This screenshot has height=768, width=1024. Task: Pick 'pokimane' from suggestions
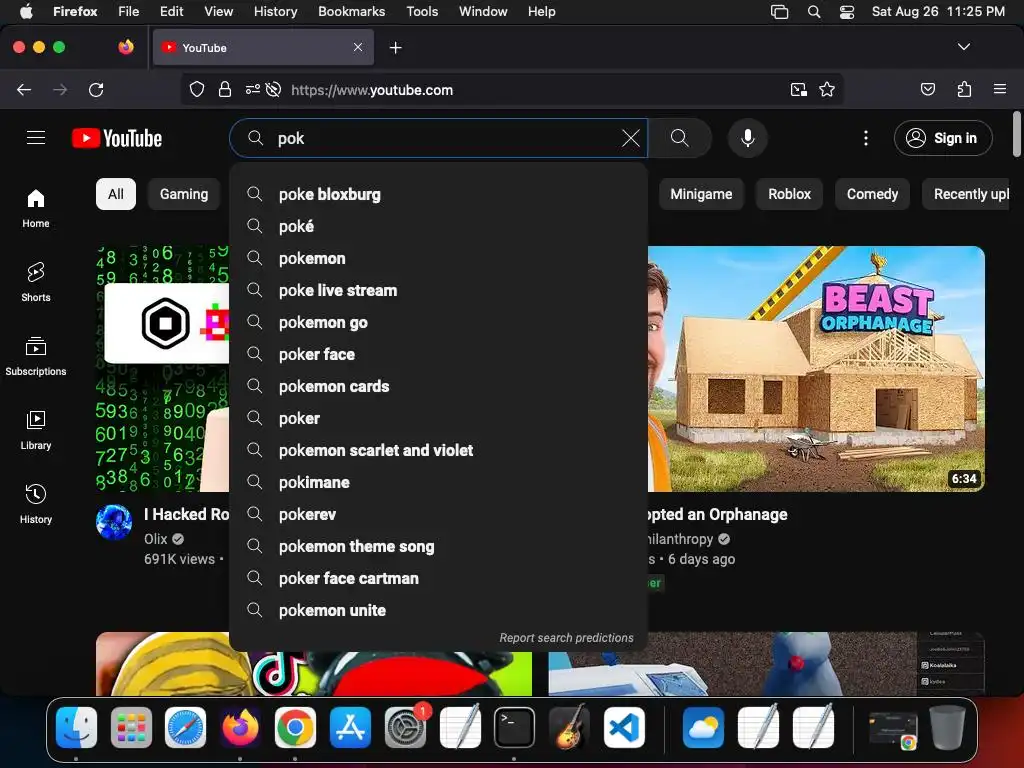pyautogui.click(x=438, y=483)
